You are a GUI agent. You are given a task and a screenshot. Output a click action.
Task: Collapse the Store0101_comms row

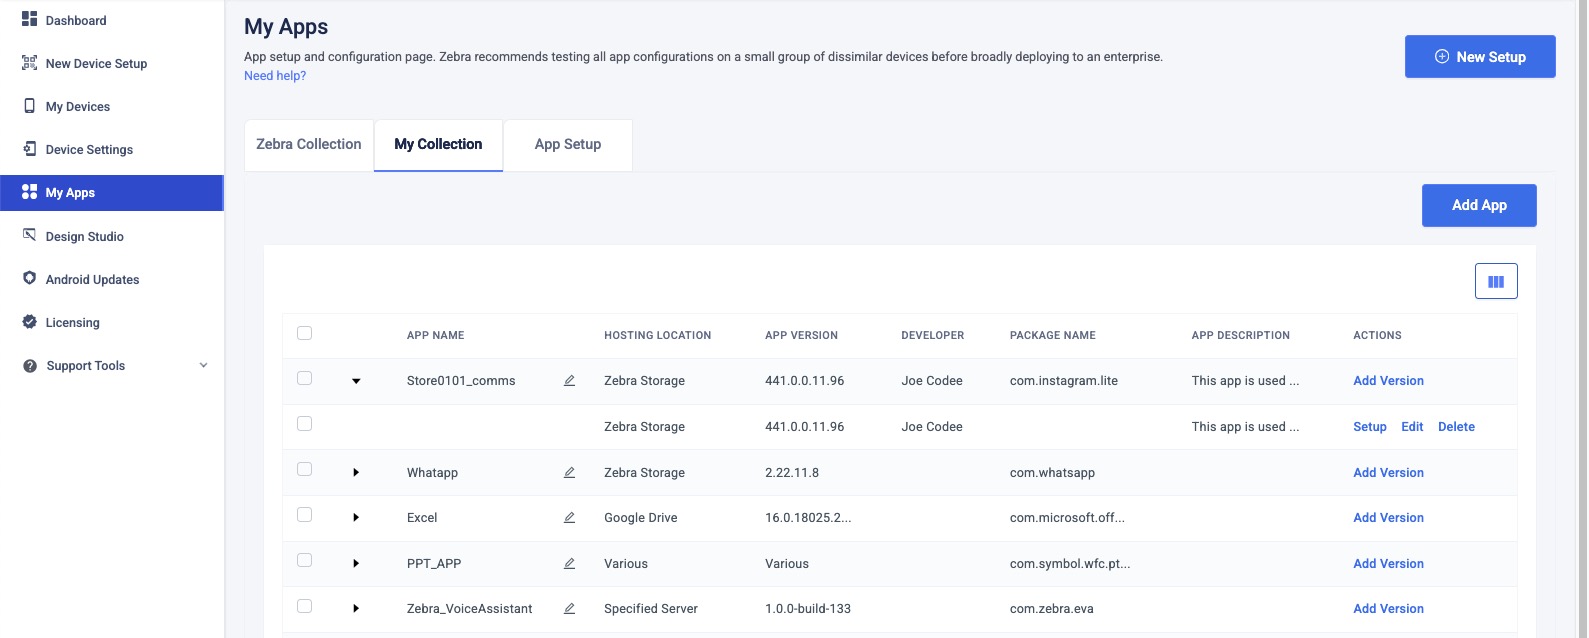[x=356, y=381]
